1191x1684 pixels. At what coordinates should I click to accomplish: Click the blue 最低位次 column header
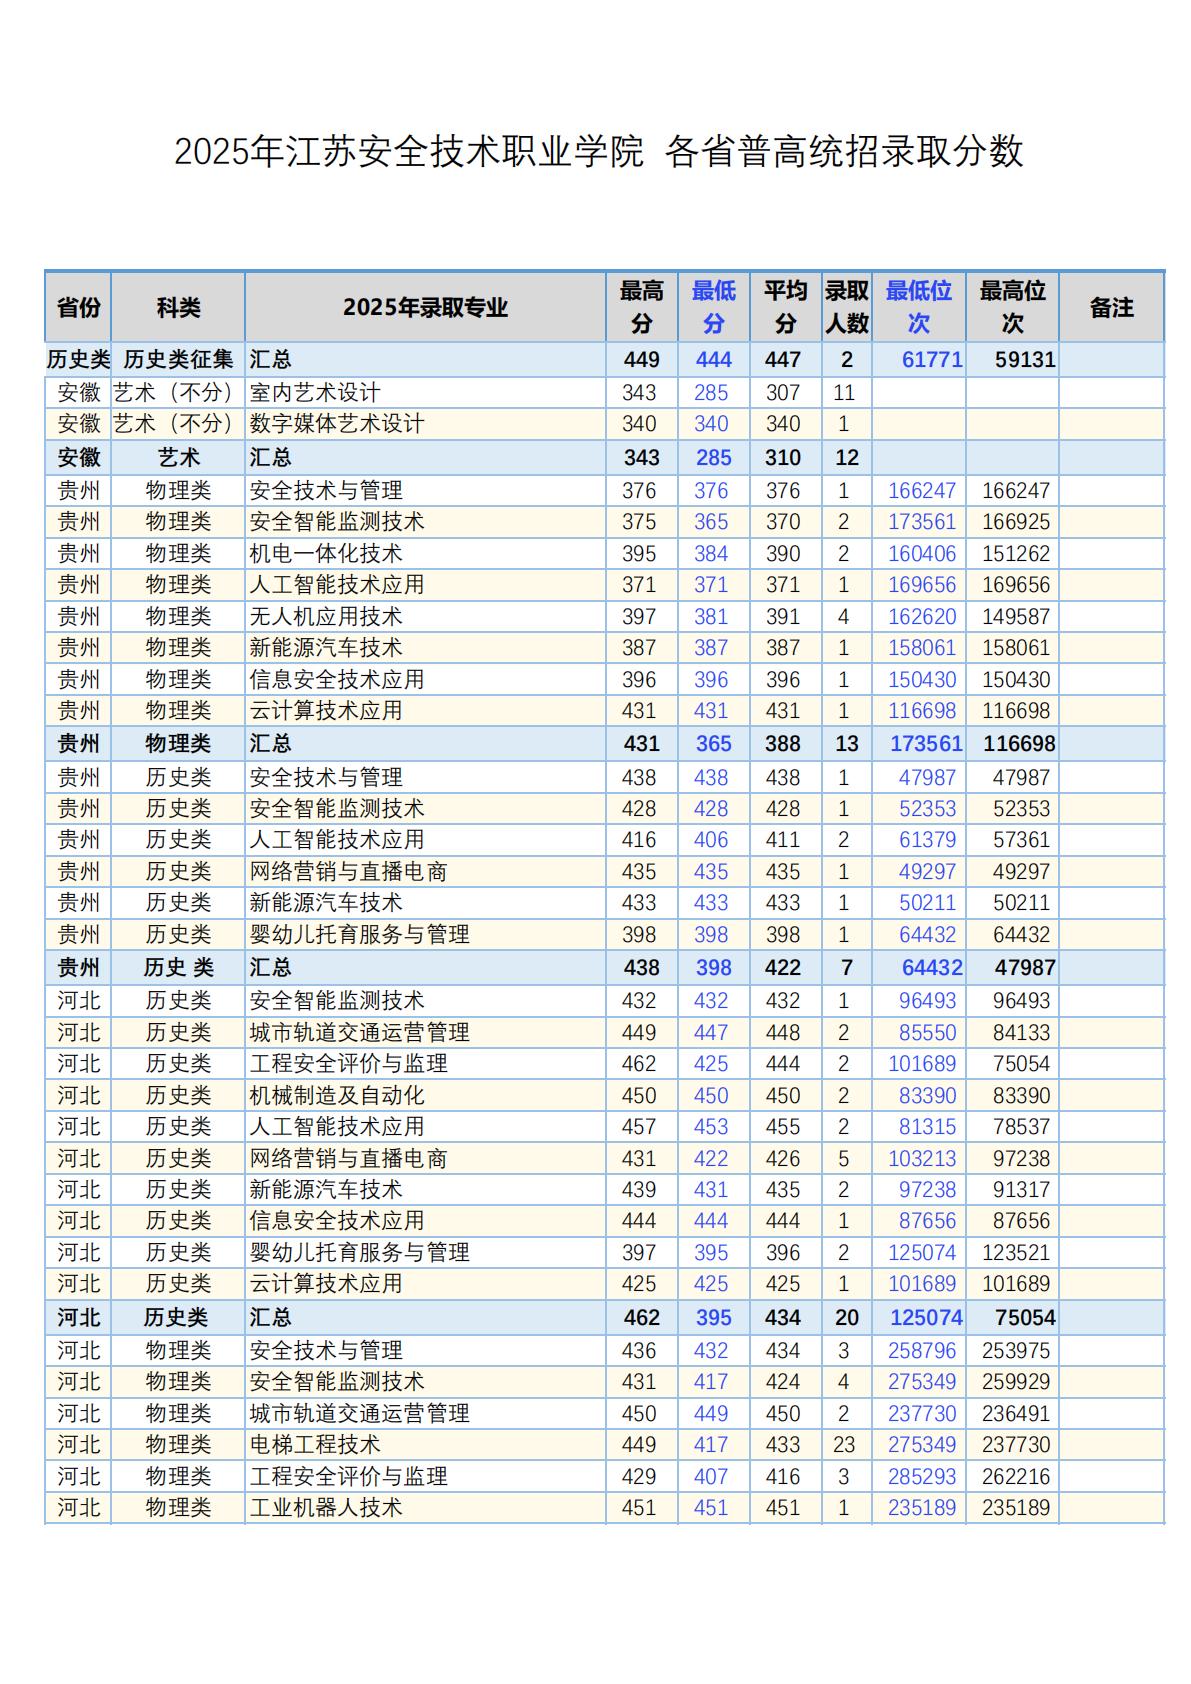(918, 307)
